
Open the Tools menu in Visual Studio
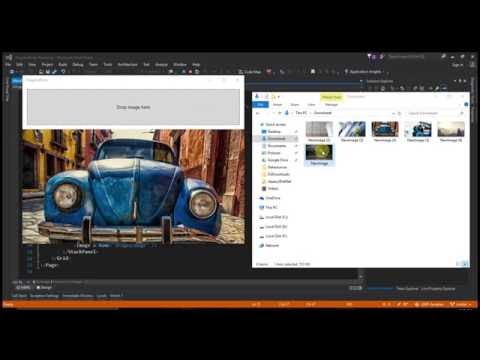pyautogui.click(x=108, y=64)
